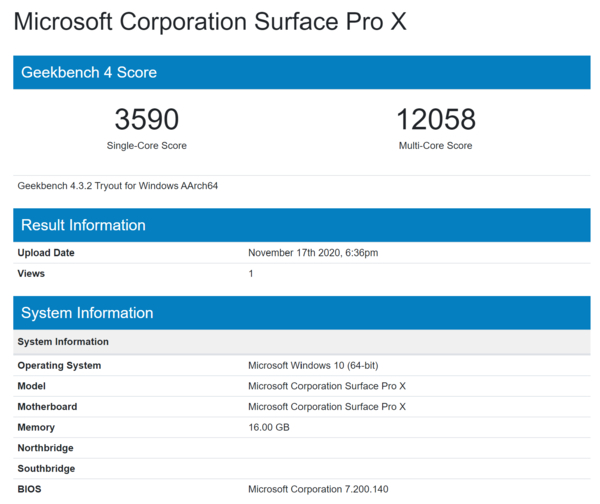The width and height of the screenshot is (600, 504).
Task: Click the 3590 single-core score number
Action: (147, 120)
